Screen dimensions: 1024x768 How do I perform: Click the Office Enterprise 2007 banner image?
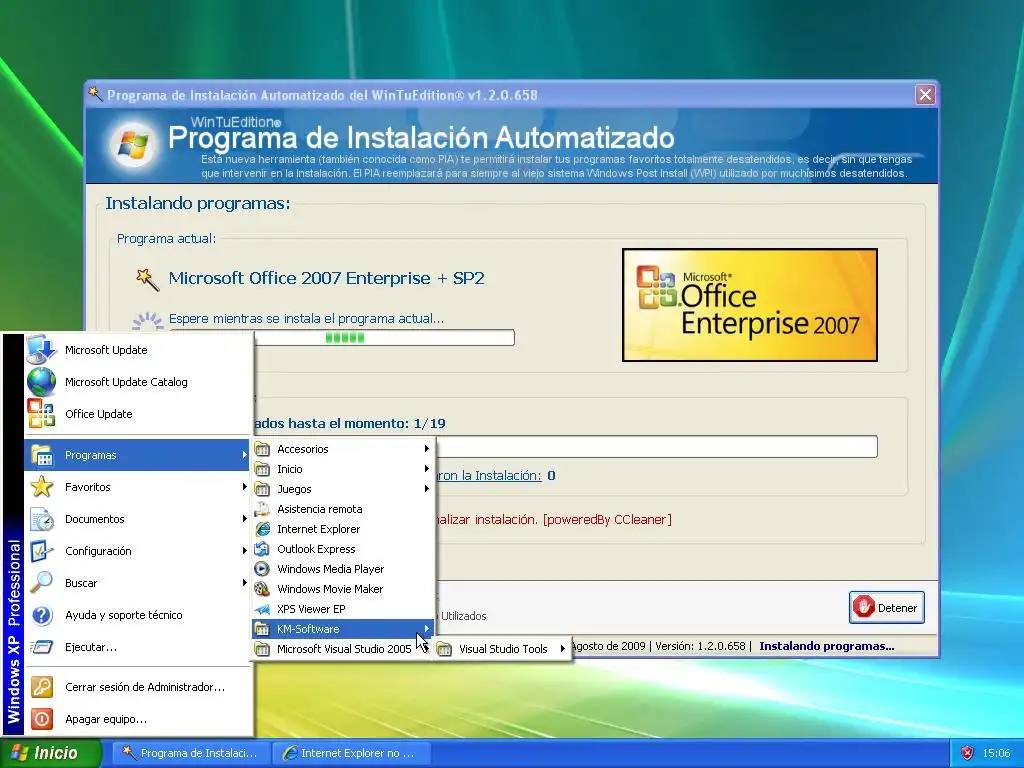[750, 305]
